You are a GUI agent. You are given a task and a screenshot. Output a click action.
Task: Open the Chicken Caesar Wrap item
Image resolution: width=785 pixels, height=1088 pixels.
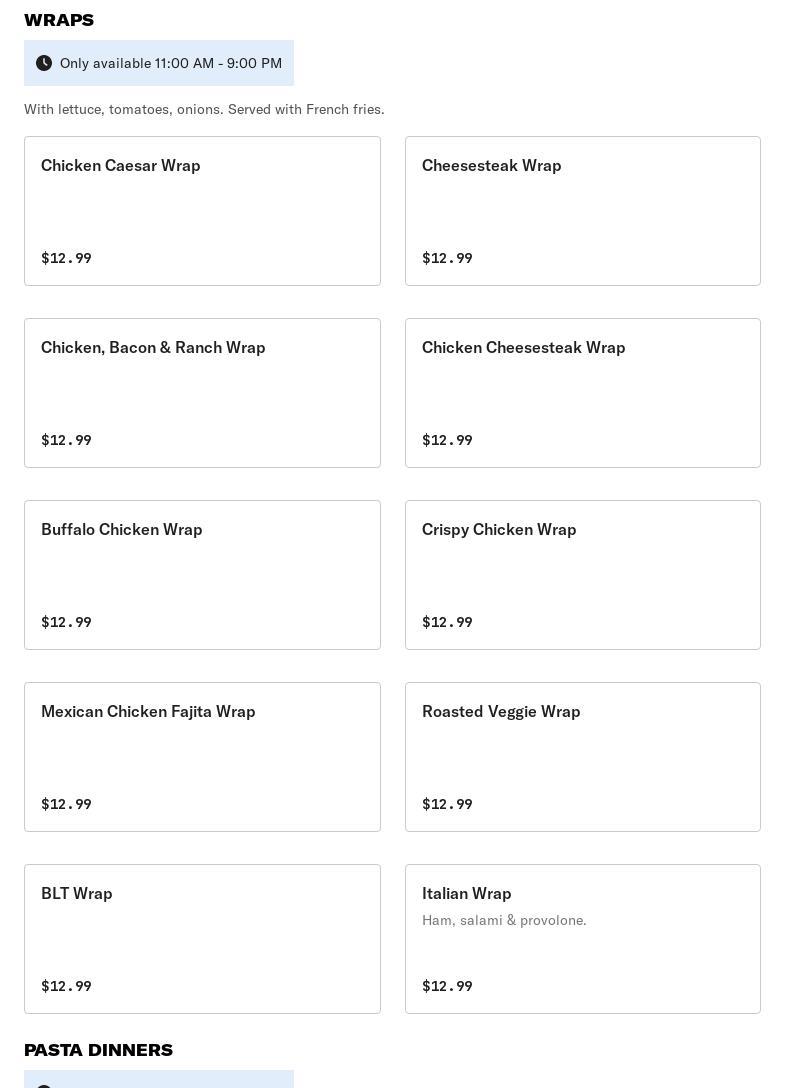[x=202, y=211]
